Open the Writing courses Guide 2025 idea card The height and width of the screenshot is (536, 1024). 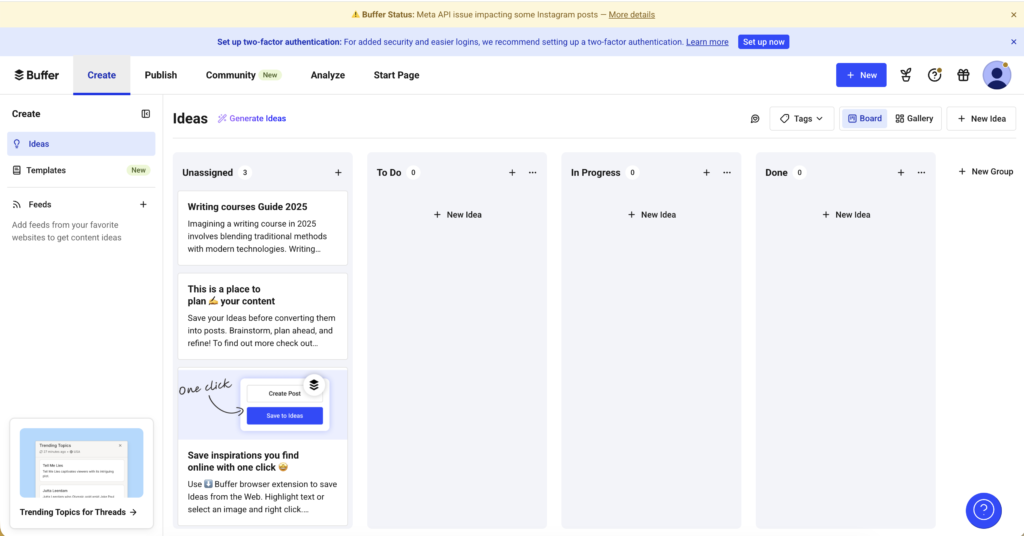[262, 228]
